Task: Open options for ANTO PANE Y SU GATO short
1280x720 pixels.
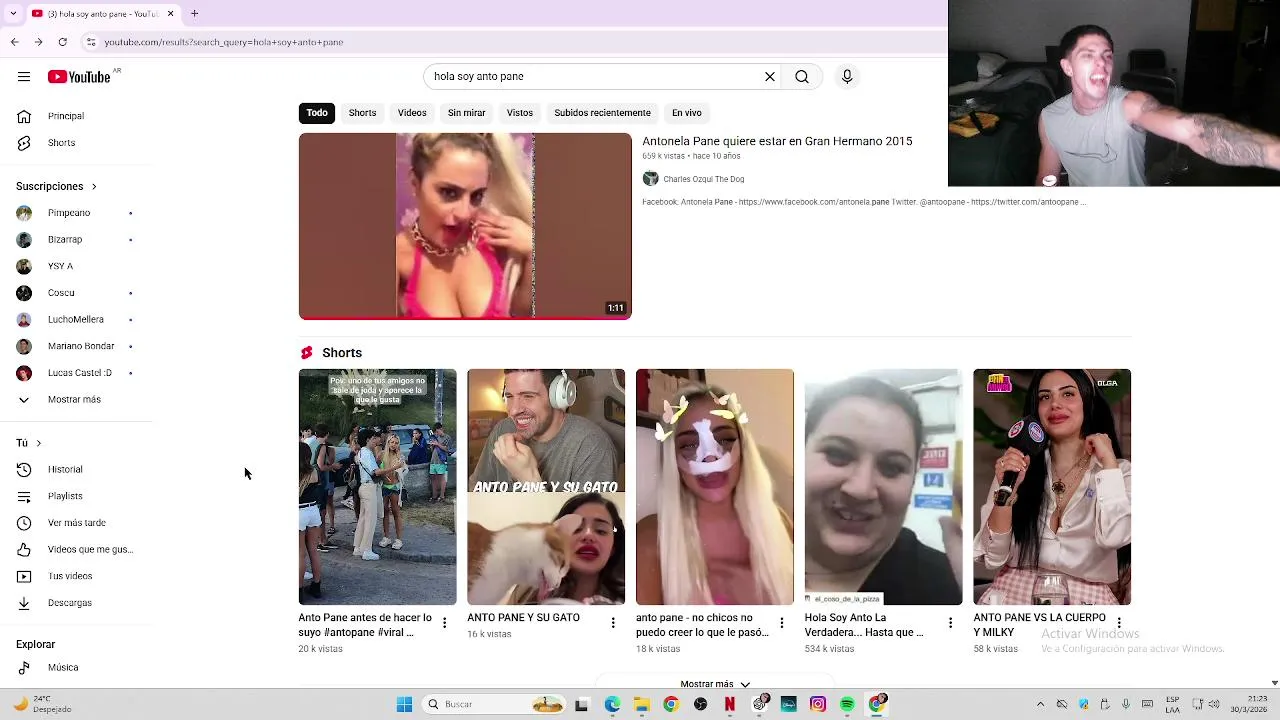Action: (613, 623)
